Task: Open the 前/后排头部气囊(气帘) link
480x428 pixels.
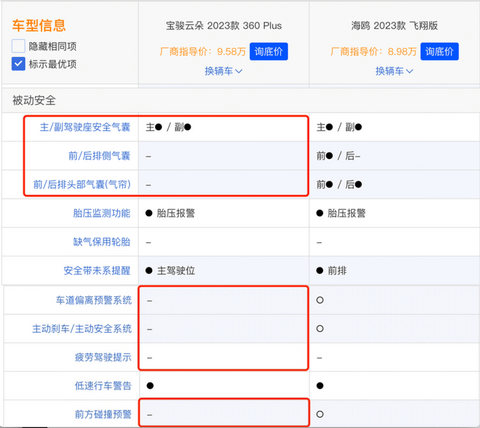Action: [82, 184]
